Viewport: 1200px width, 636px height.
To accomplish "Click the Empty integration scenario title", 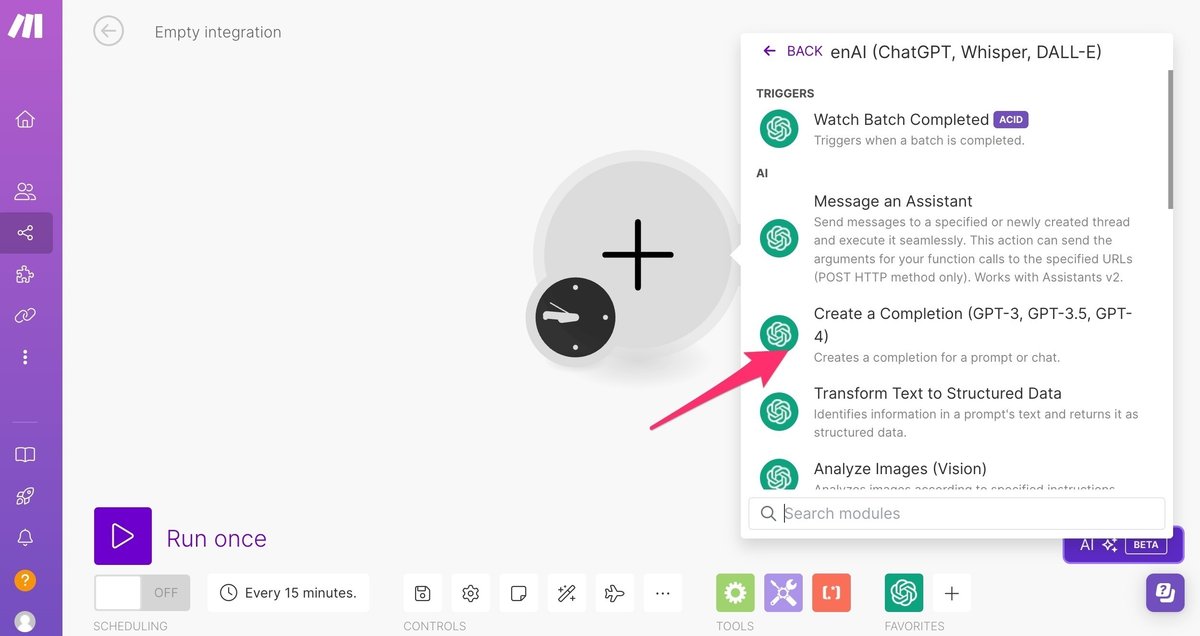I will point(218,32).
